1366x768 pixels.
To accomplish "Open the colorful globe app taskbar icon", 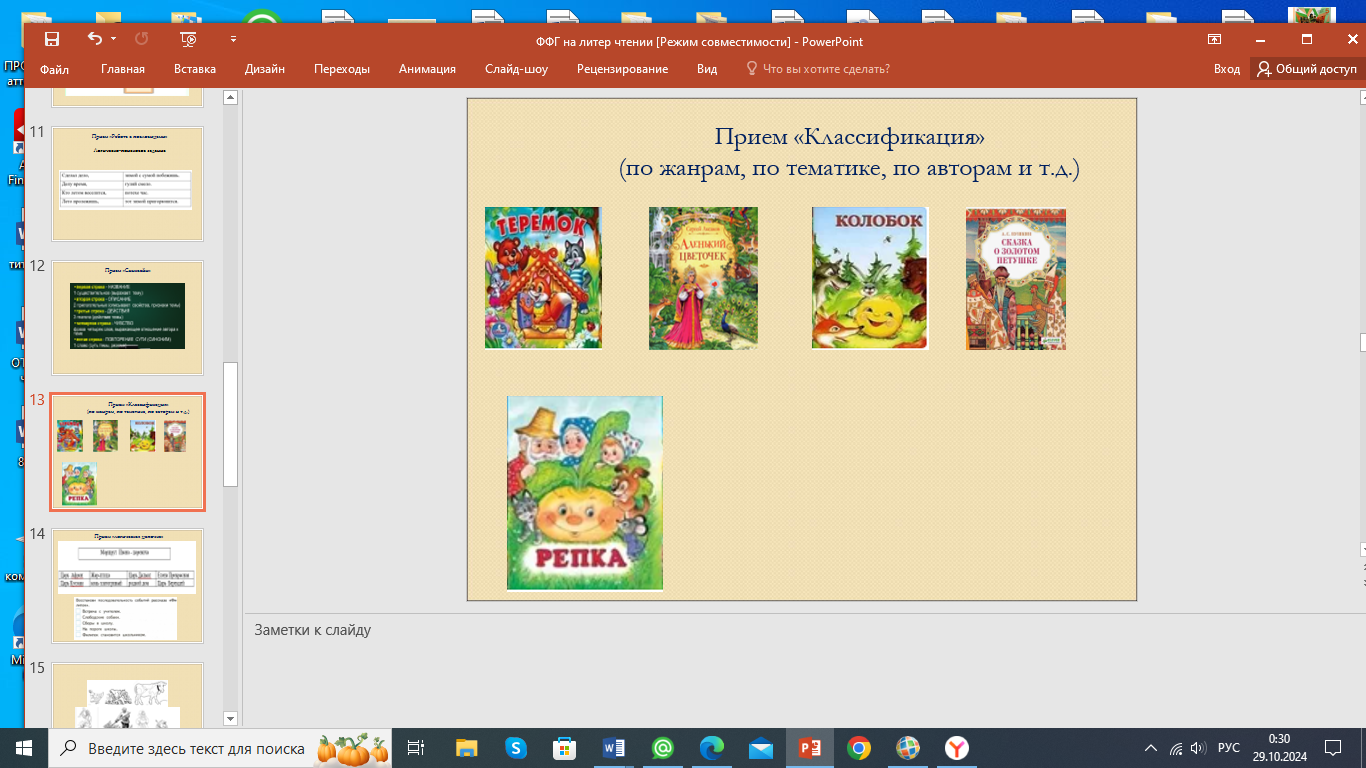I will pyautogui.click(x=908, y=748).
